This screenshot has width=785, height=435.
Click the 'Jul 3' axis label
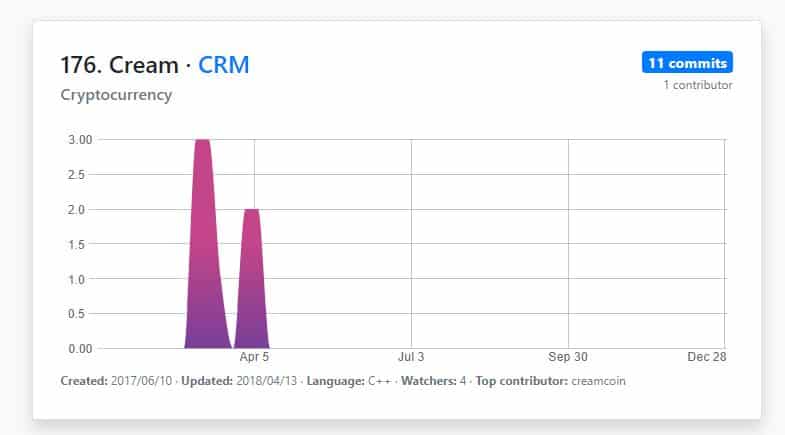coord(411,357)
